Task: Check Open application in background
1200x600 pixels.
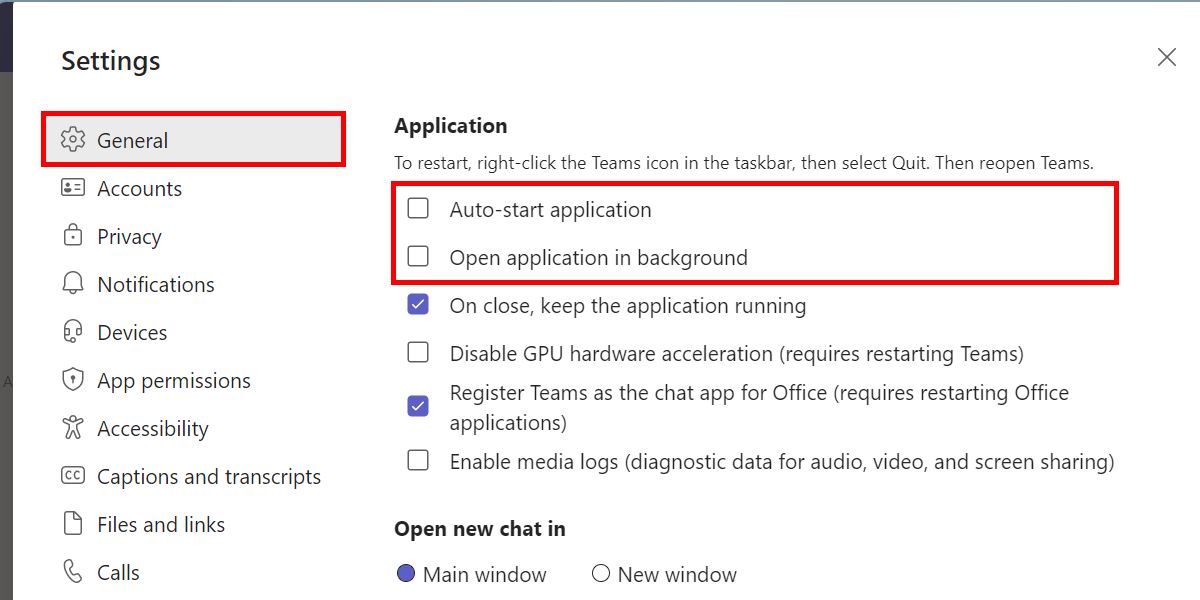Action: [x=417, y=256]
